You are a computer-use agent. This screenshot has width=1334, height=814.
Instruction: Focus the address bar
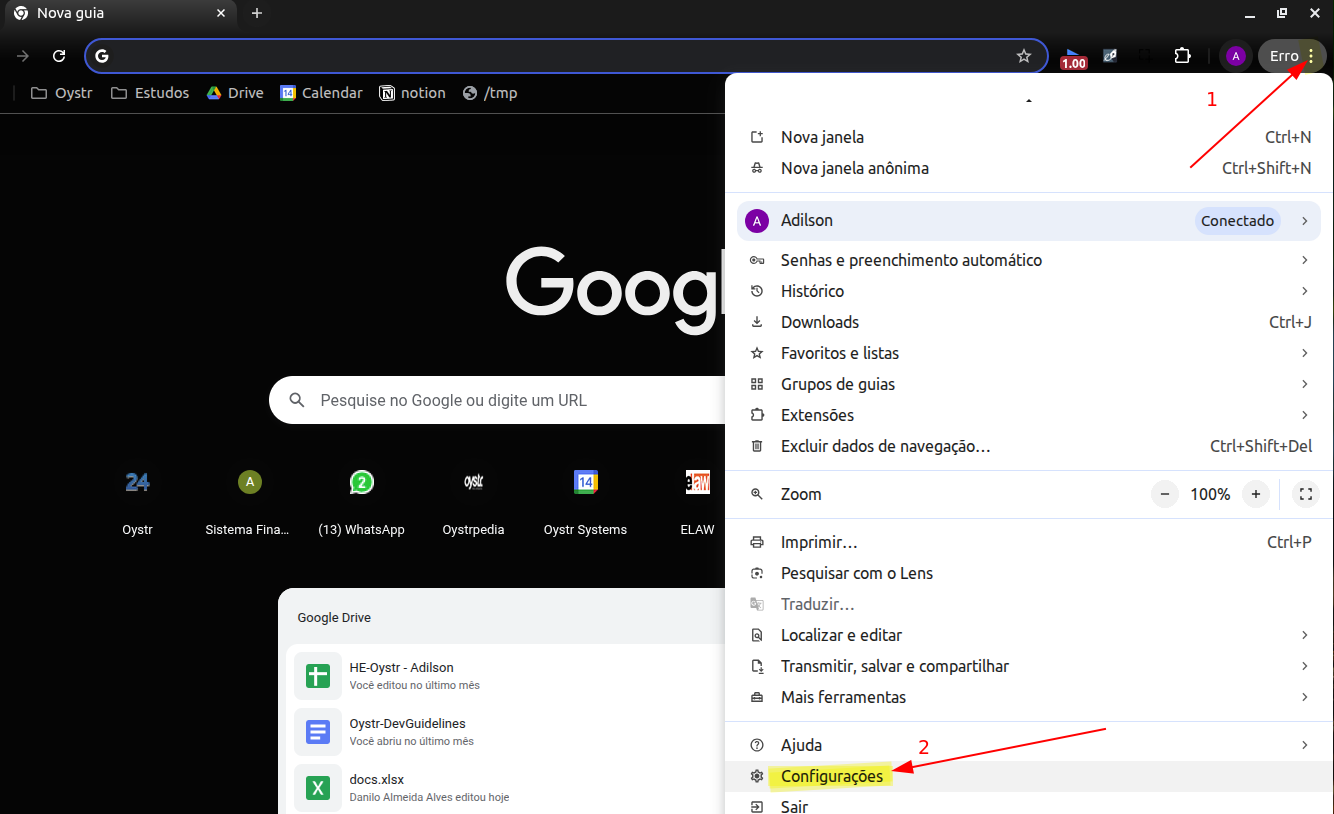tap(566, 56)
